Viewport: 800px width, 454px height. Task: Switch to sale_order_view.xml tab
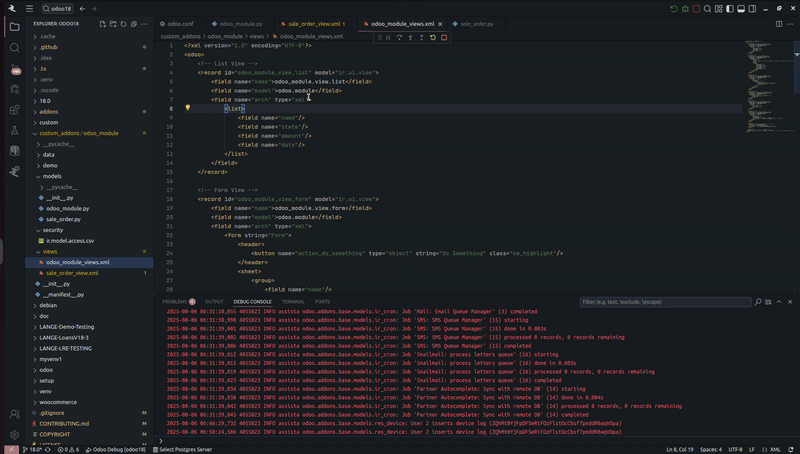point(313,24)
